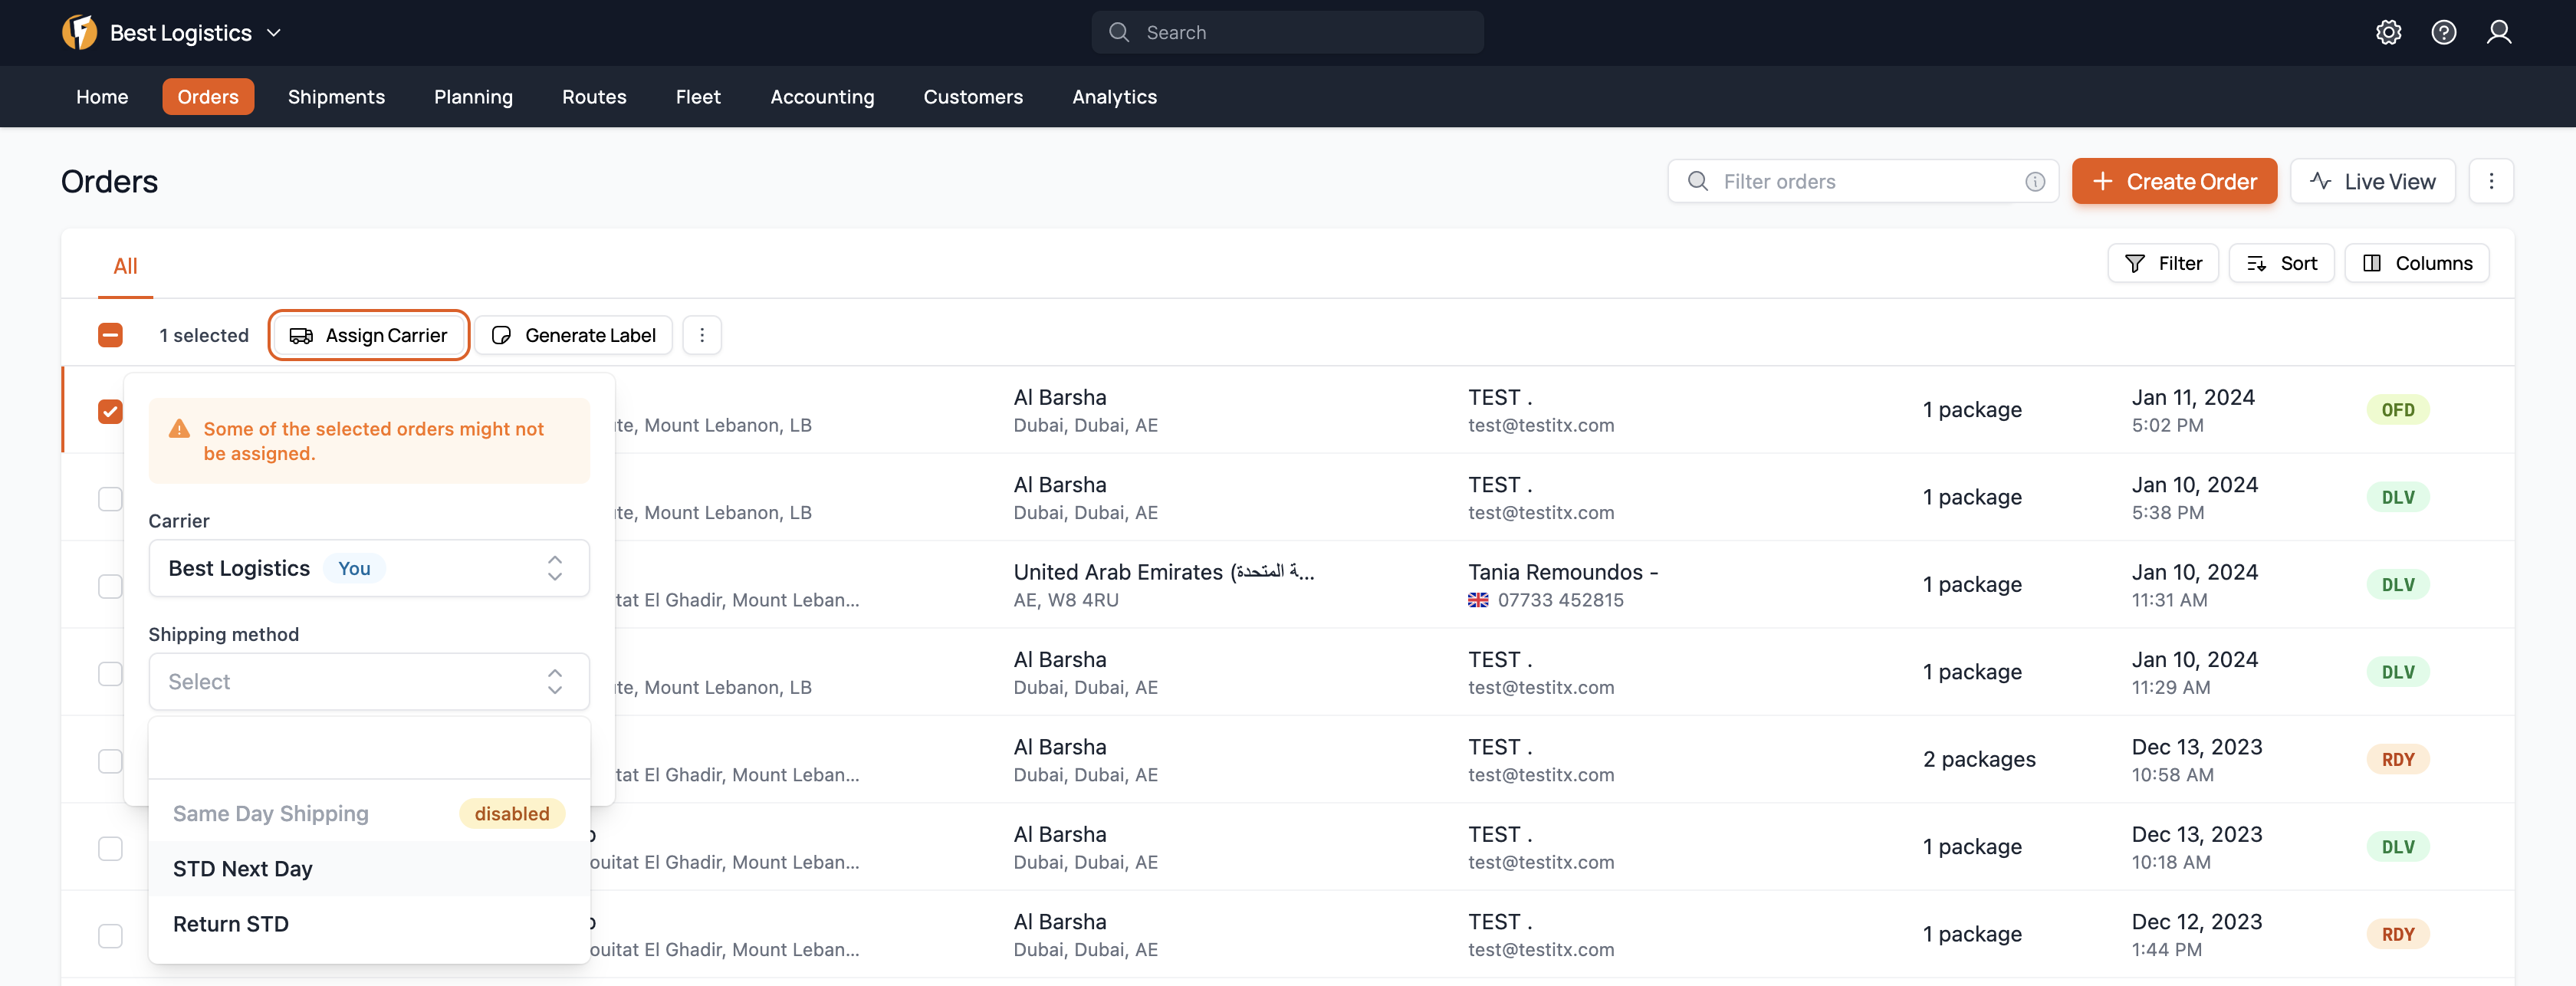The height and width of the screenshot is (986, 2576).
Task: Click the Best Logistics logo icon
Action: (79, 32)
